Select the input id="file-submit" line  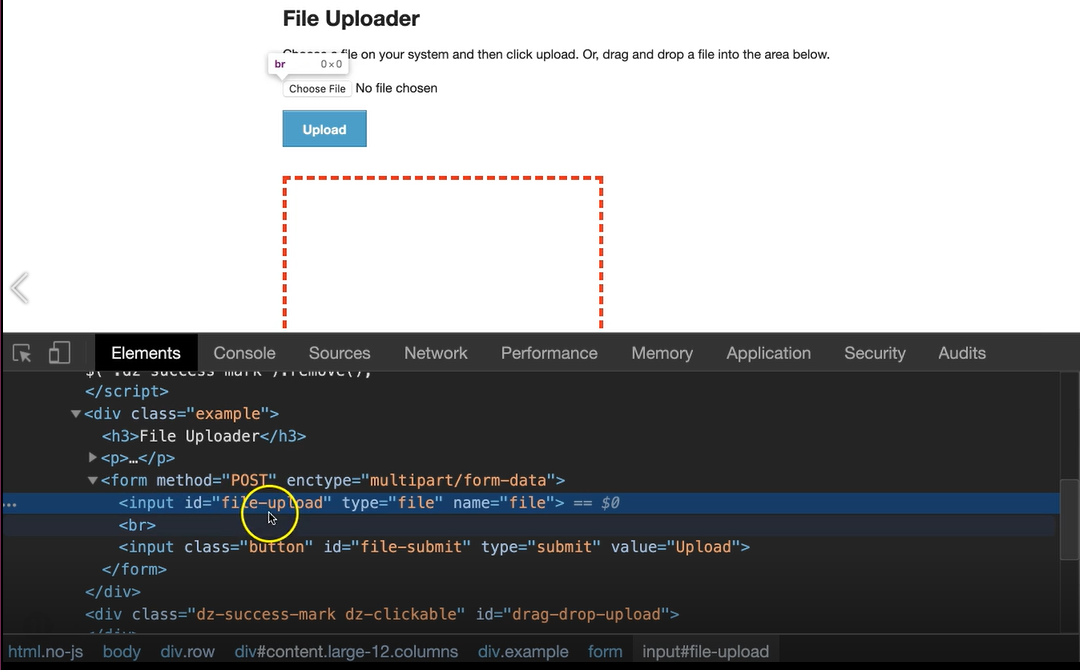pyautogui.click(x=434, y=547)
